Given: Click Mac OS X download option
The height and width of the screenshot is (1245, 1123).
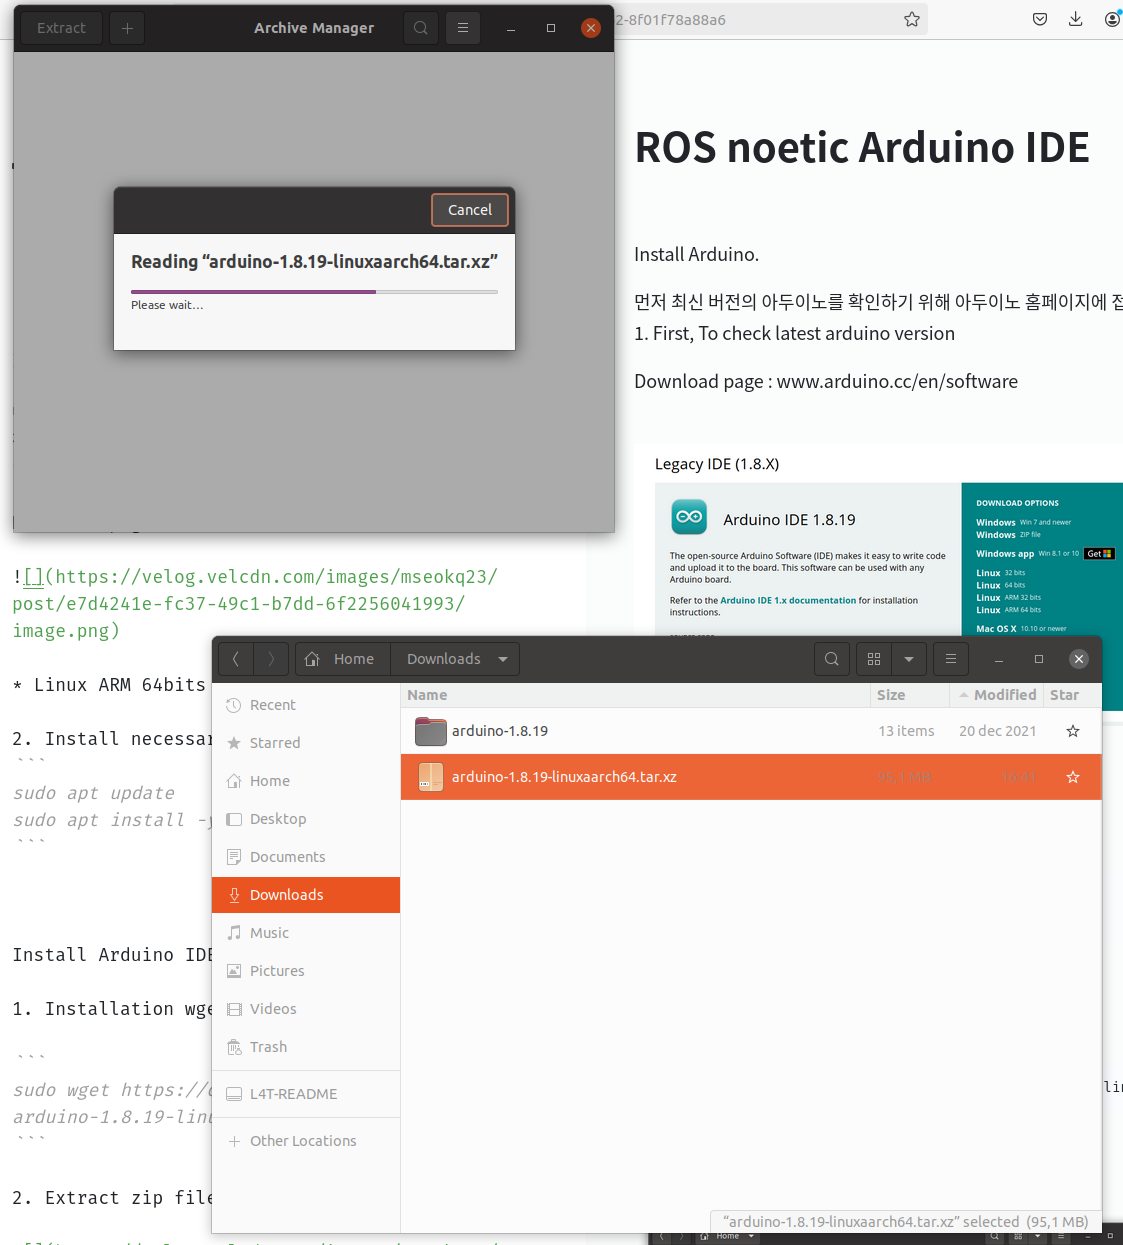Looking at the screenshot, I should (1021, 629).
